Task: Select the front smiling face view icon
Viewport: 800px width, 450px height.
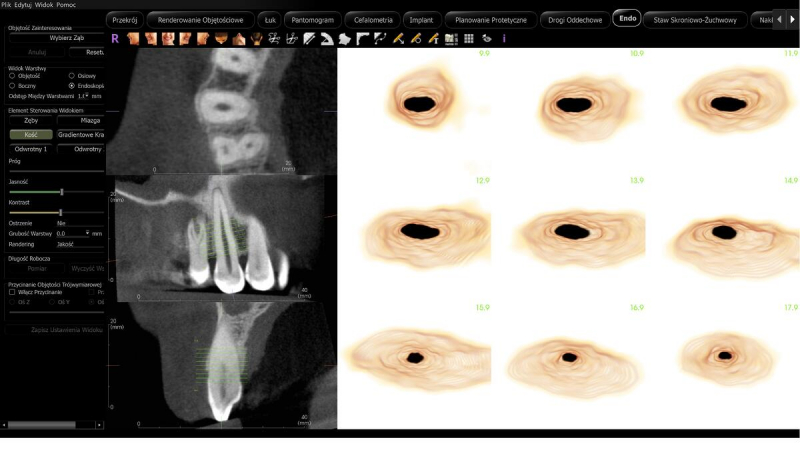Action: [168, 39]
